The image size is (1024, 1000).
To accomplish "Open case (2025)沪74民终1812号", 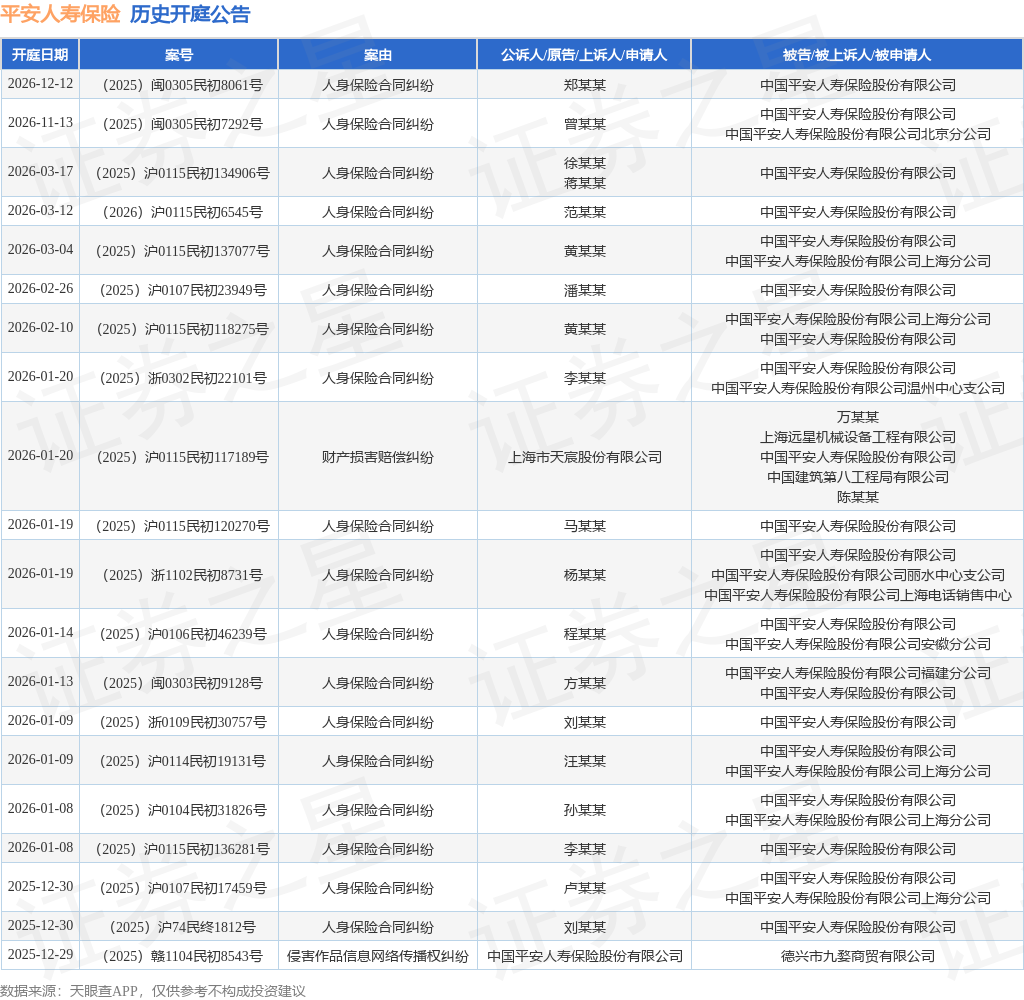I will click(x=179, y=927).
